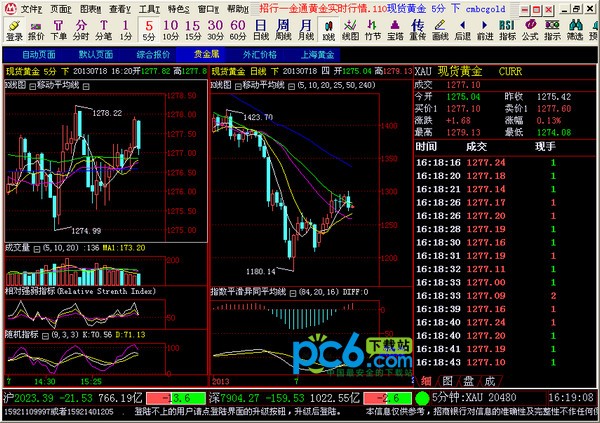600x423 pixels.
Task: Click the CMB logo icon in menu bar
Action: tap(10, 8)
